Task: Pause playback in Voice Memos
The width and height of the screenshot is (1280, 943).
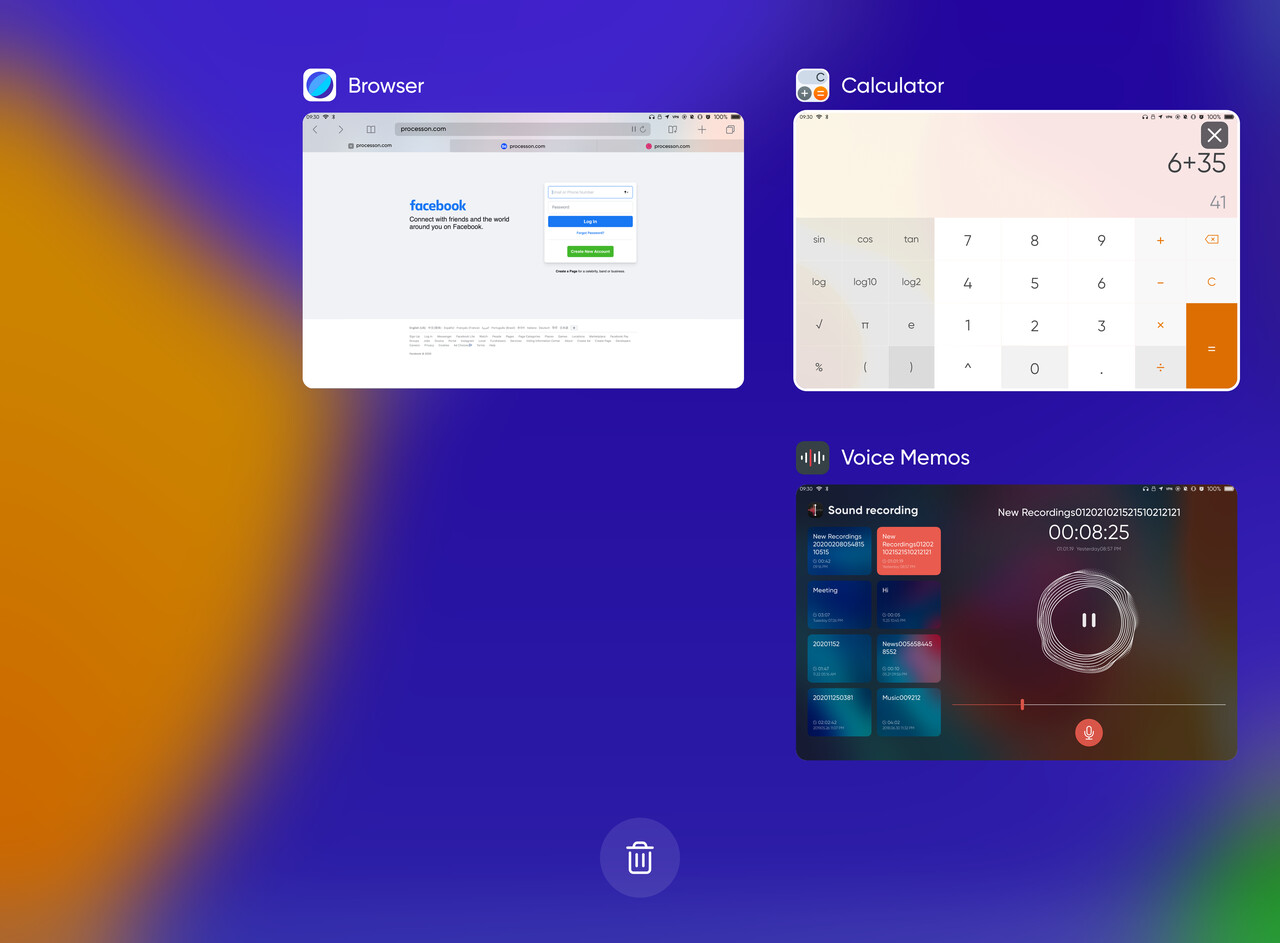Action: coord(1088,620)
